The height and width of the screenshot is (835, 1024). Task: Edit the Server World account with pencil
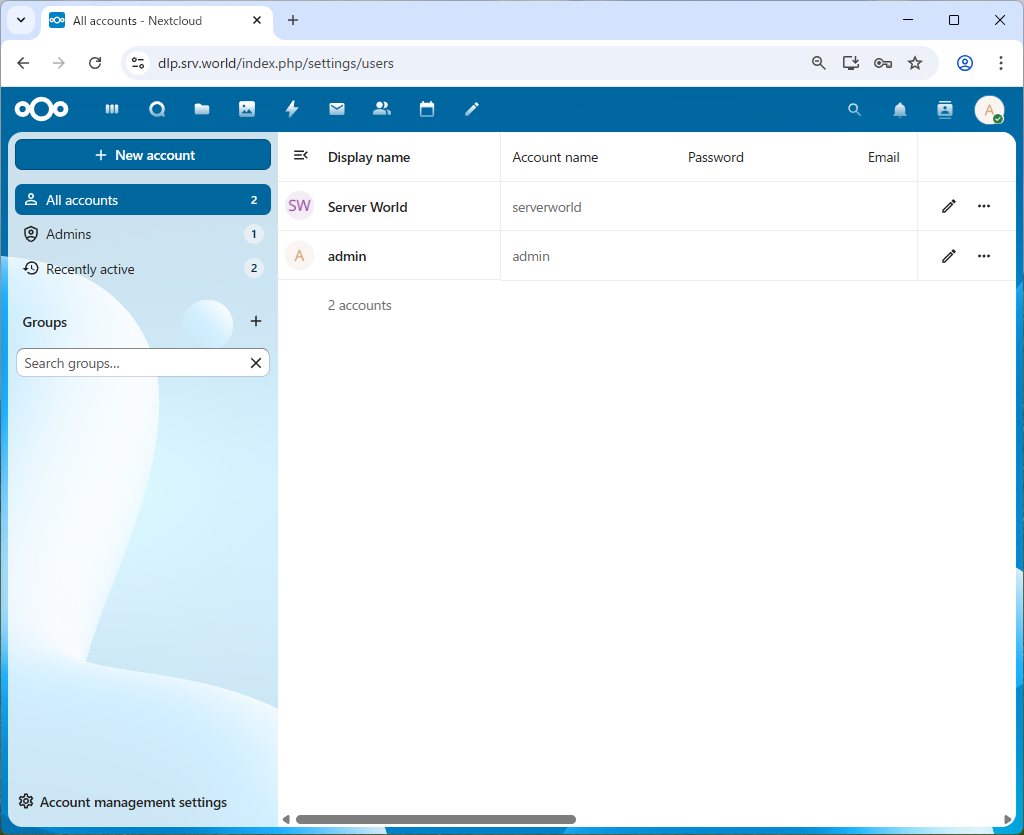tap(949, 206)
